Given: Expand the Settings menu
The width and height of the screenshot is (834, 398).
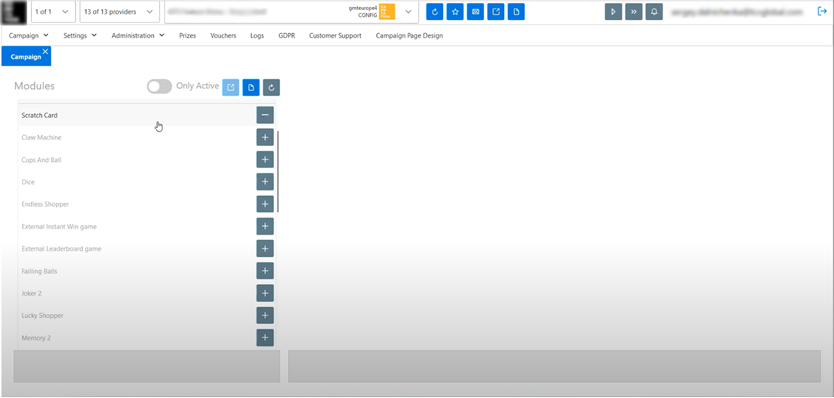Looking at the screenshot, I should click(80, 36).
